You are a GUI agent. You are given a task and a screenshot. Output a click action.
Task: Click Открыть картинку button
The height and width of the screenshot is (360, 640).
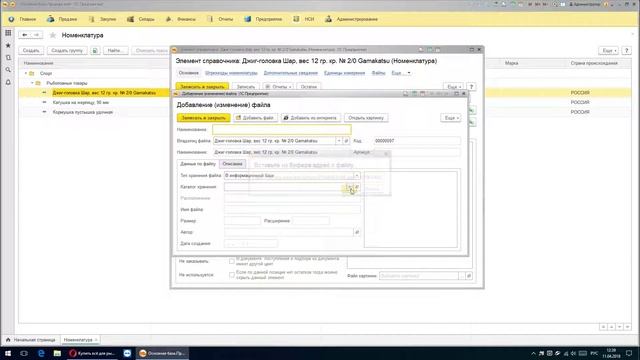point(366,118)
